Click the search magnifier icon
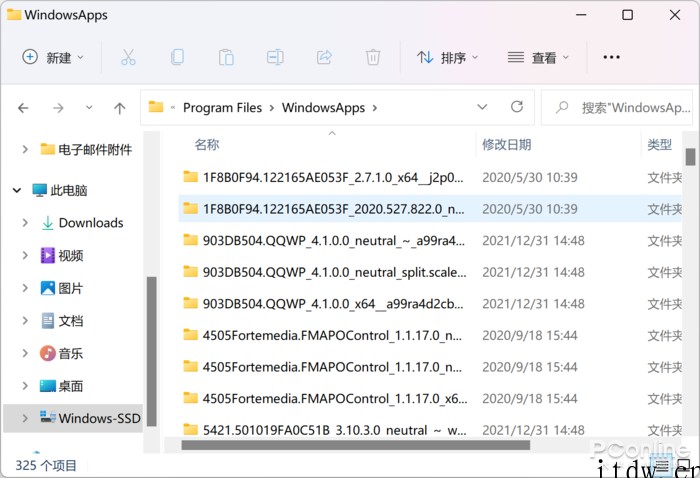 pos(562,107)
